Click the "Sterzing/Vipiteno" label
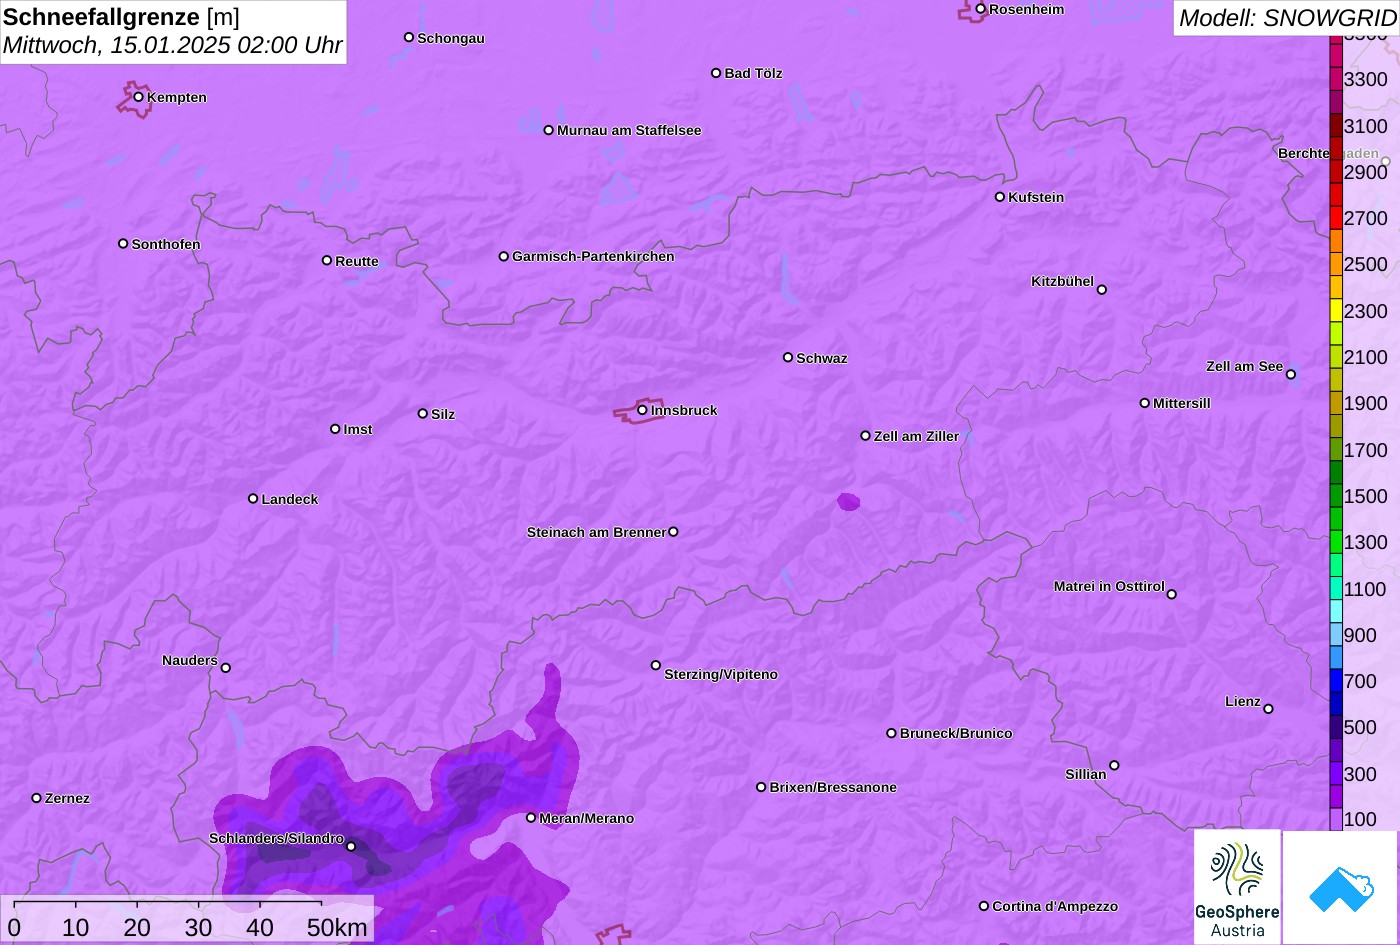This screenshot has height=945, width=1400. (721, 674)
